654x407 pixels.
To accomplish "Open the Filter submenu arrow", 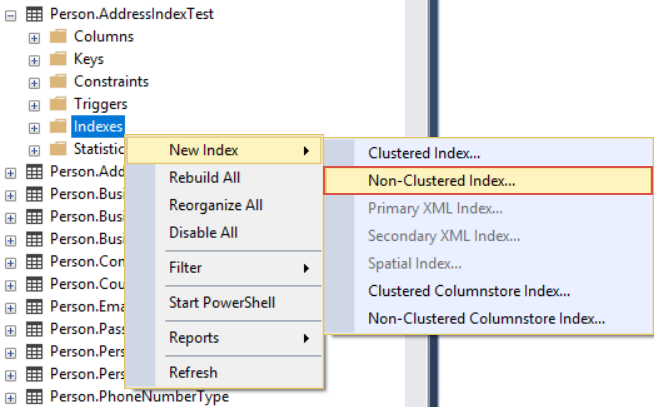I will tap(307, 268).
